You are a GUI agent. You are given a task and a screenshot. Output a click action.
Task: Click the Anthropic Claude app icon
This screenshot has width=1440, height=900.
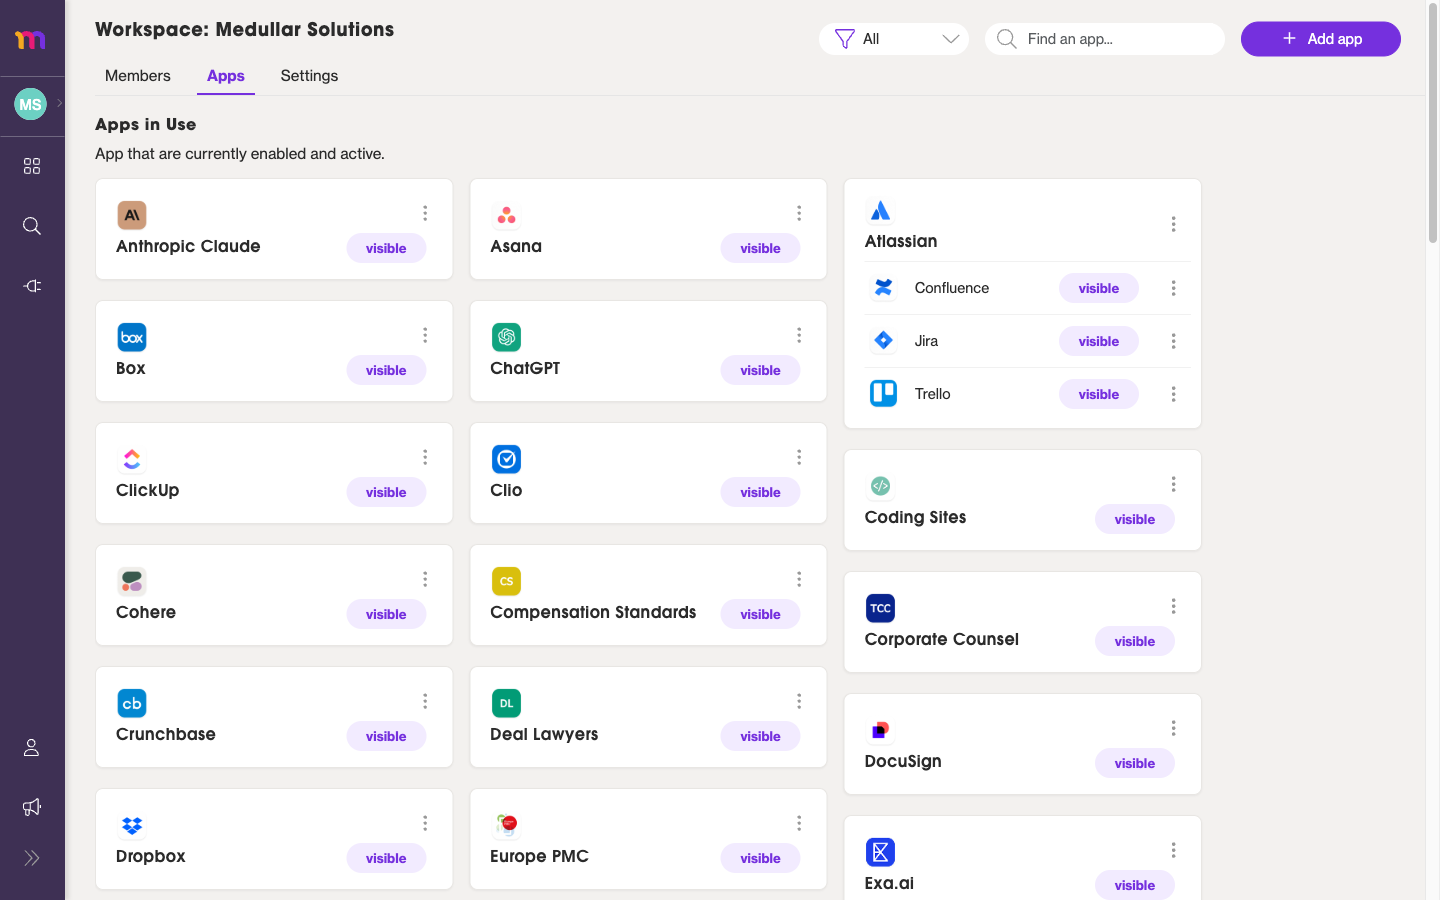point(132,215)
